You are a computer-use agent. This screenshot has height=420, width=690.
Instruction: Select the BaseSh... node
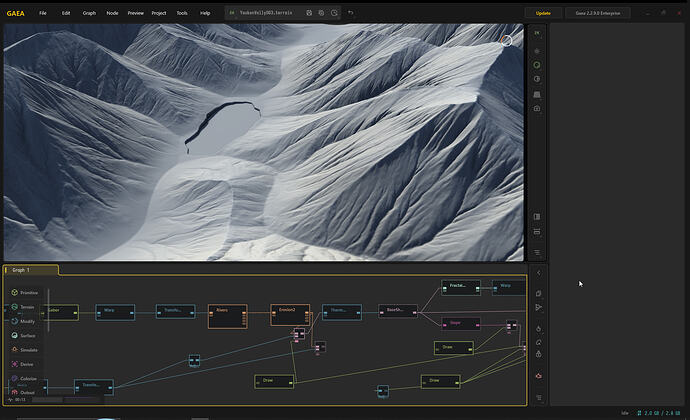coord(398,312)
